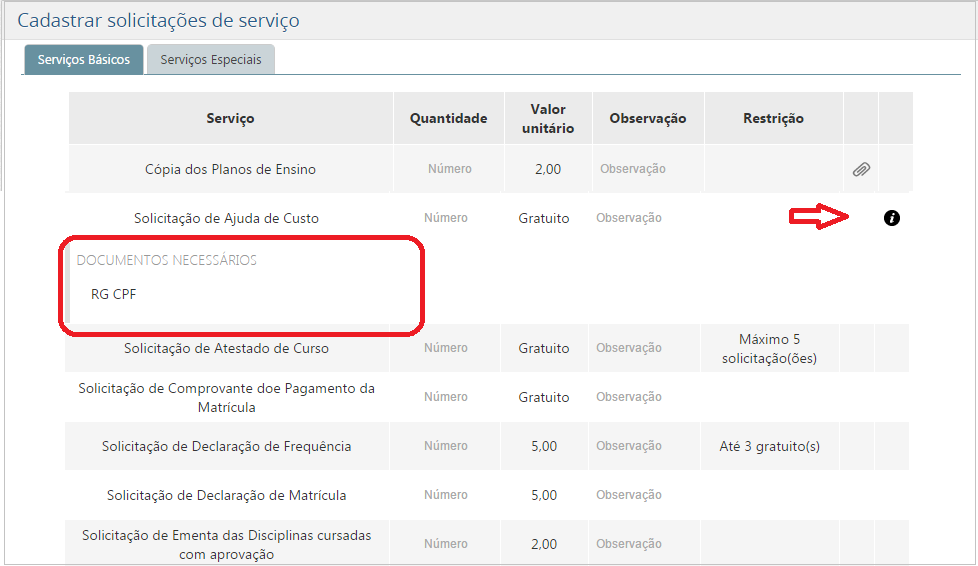This screenshot has height=566, width=978.
Task: Switch to the Serviços Especiais tab
Action: pos(211,60)
